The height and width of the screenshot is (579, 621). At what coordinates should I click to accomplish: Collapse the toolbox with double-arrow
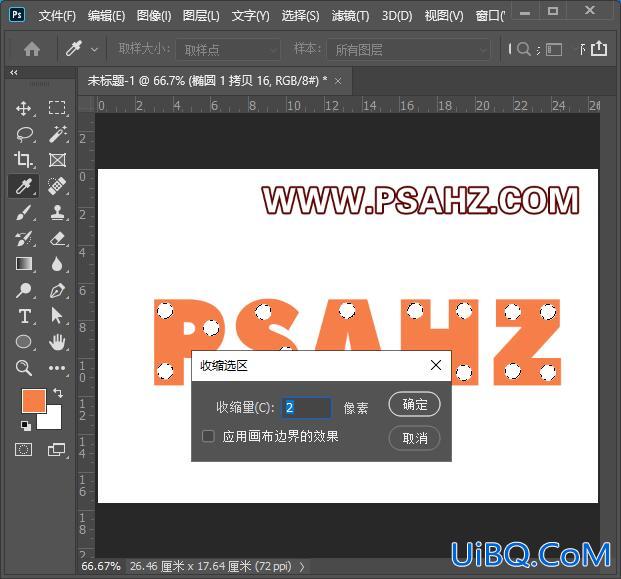coord(14,72)
